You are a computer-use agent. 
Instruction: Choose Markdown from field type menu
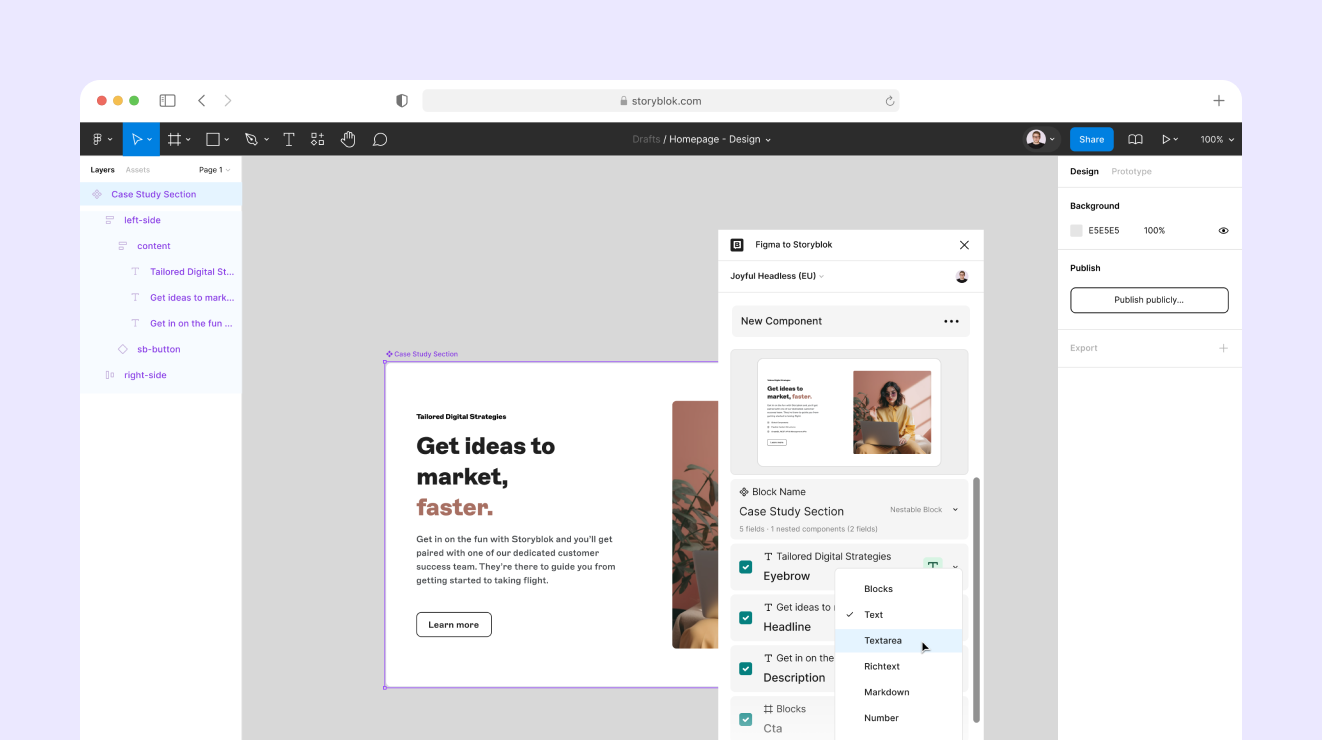(898, 692)
